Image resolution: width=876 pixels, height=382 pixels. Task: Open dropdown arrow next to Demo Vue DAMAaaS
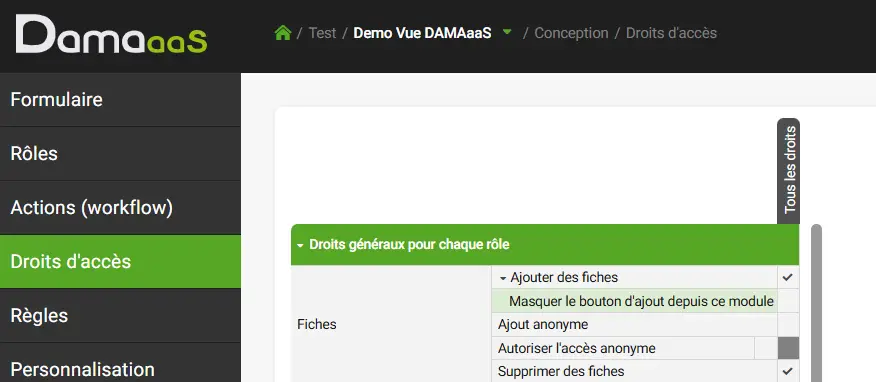[507, 32]
